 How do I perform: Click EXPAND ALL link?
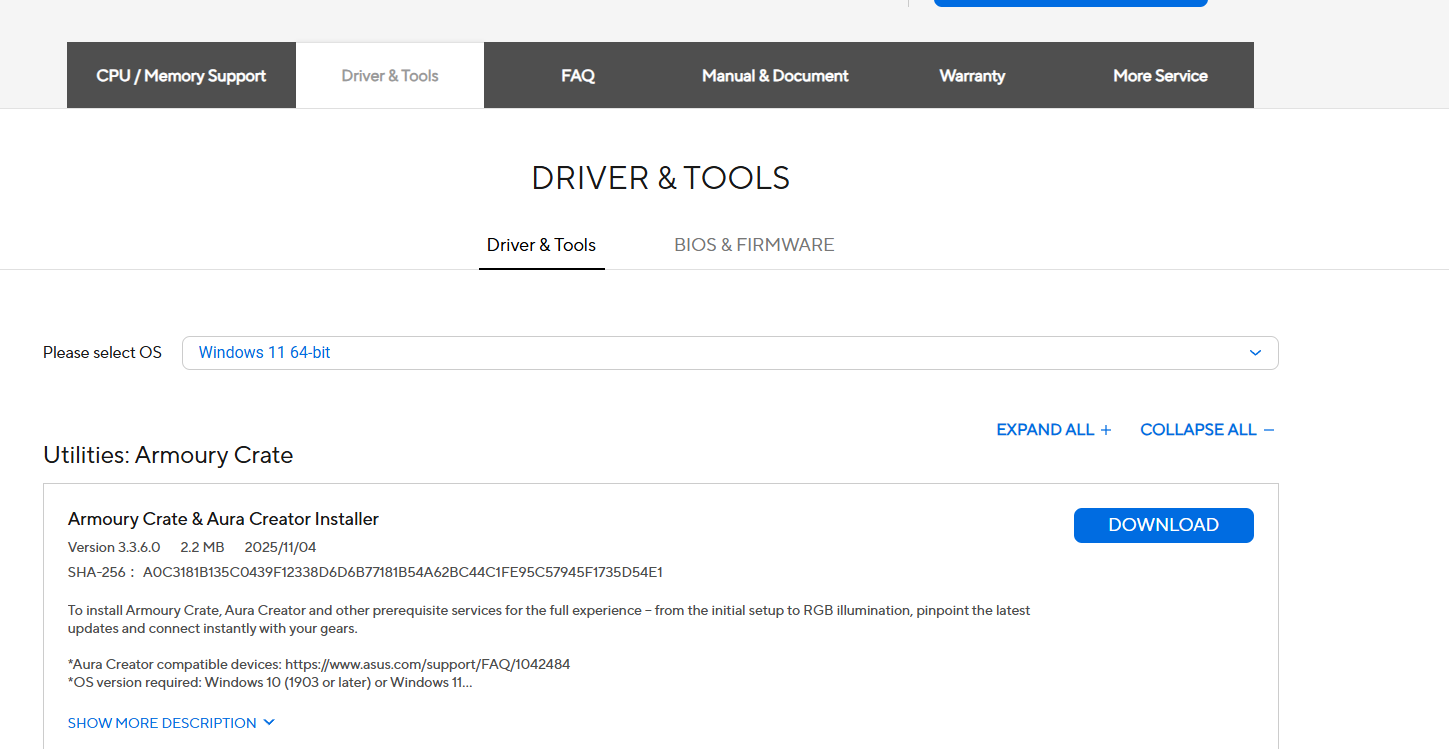(1054, 430)
